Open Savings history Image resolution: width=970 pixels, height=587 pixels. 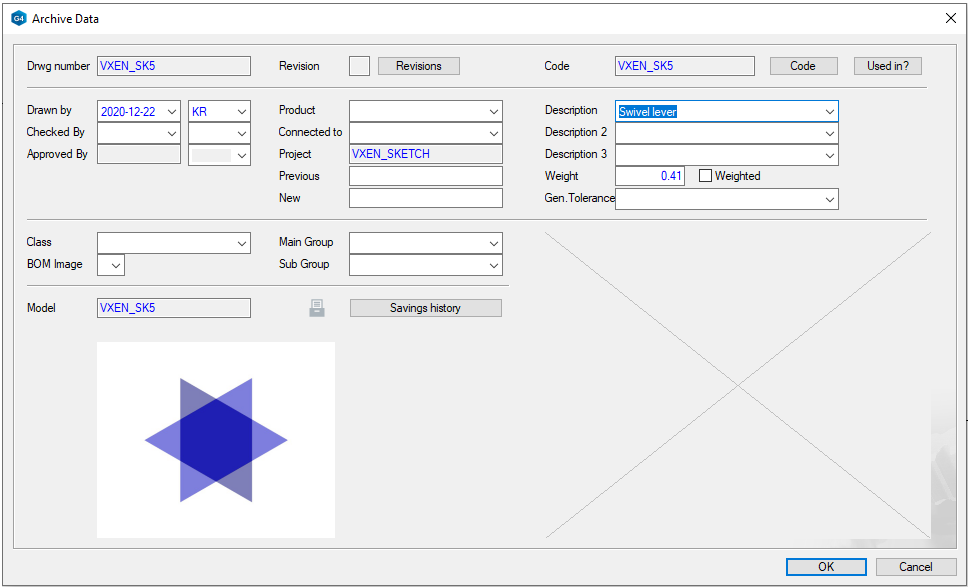[x=425, y=308]
